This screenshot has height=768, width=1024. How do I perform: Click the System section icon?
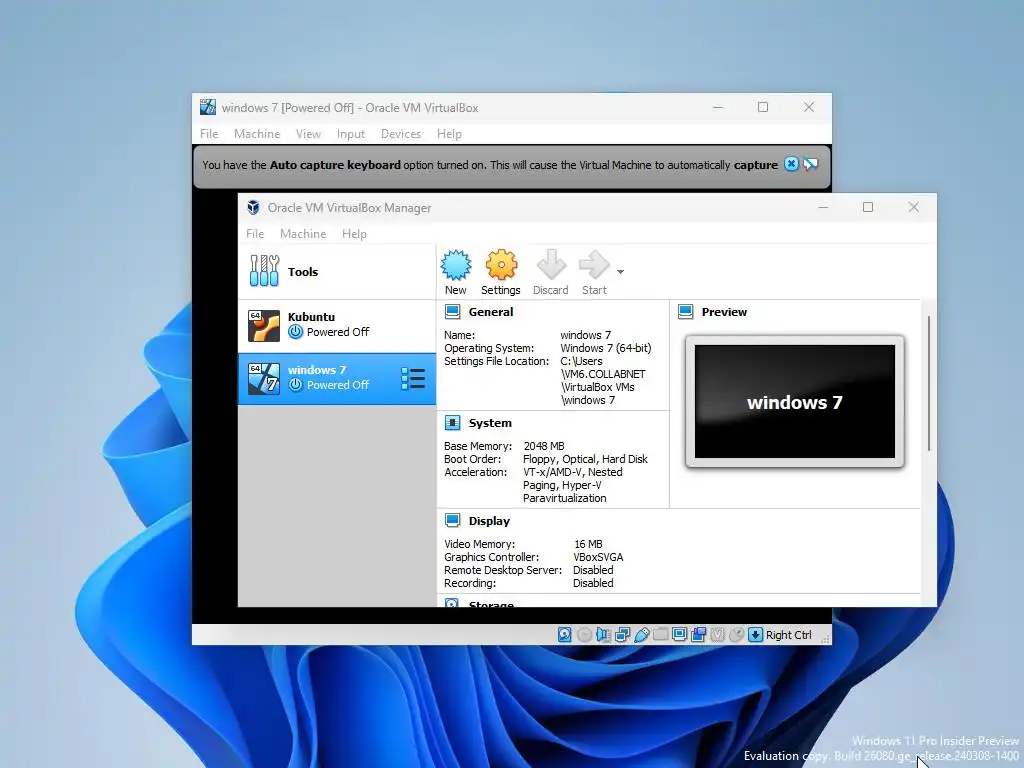pyautogui.click(x=453, y=423)
